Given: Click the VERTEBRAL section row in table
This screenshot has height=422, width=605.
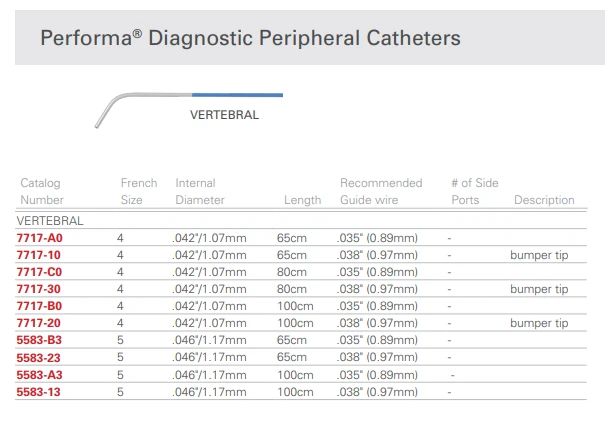Looking at the screenshot, I should click(301, 220).
